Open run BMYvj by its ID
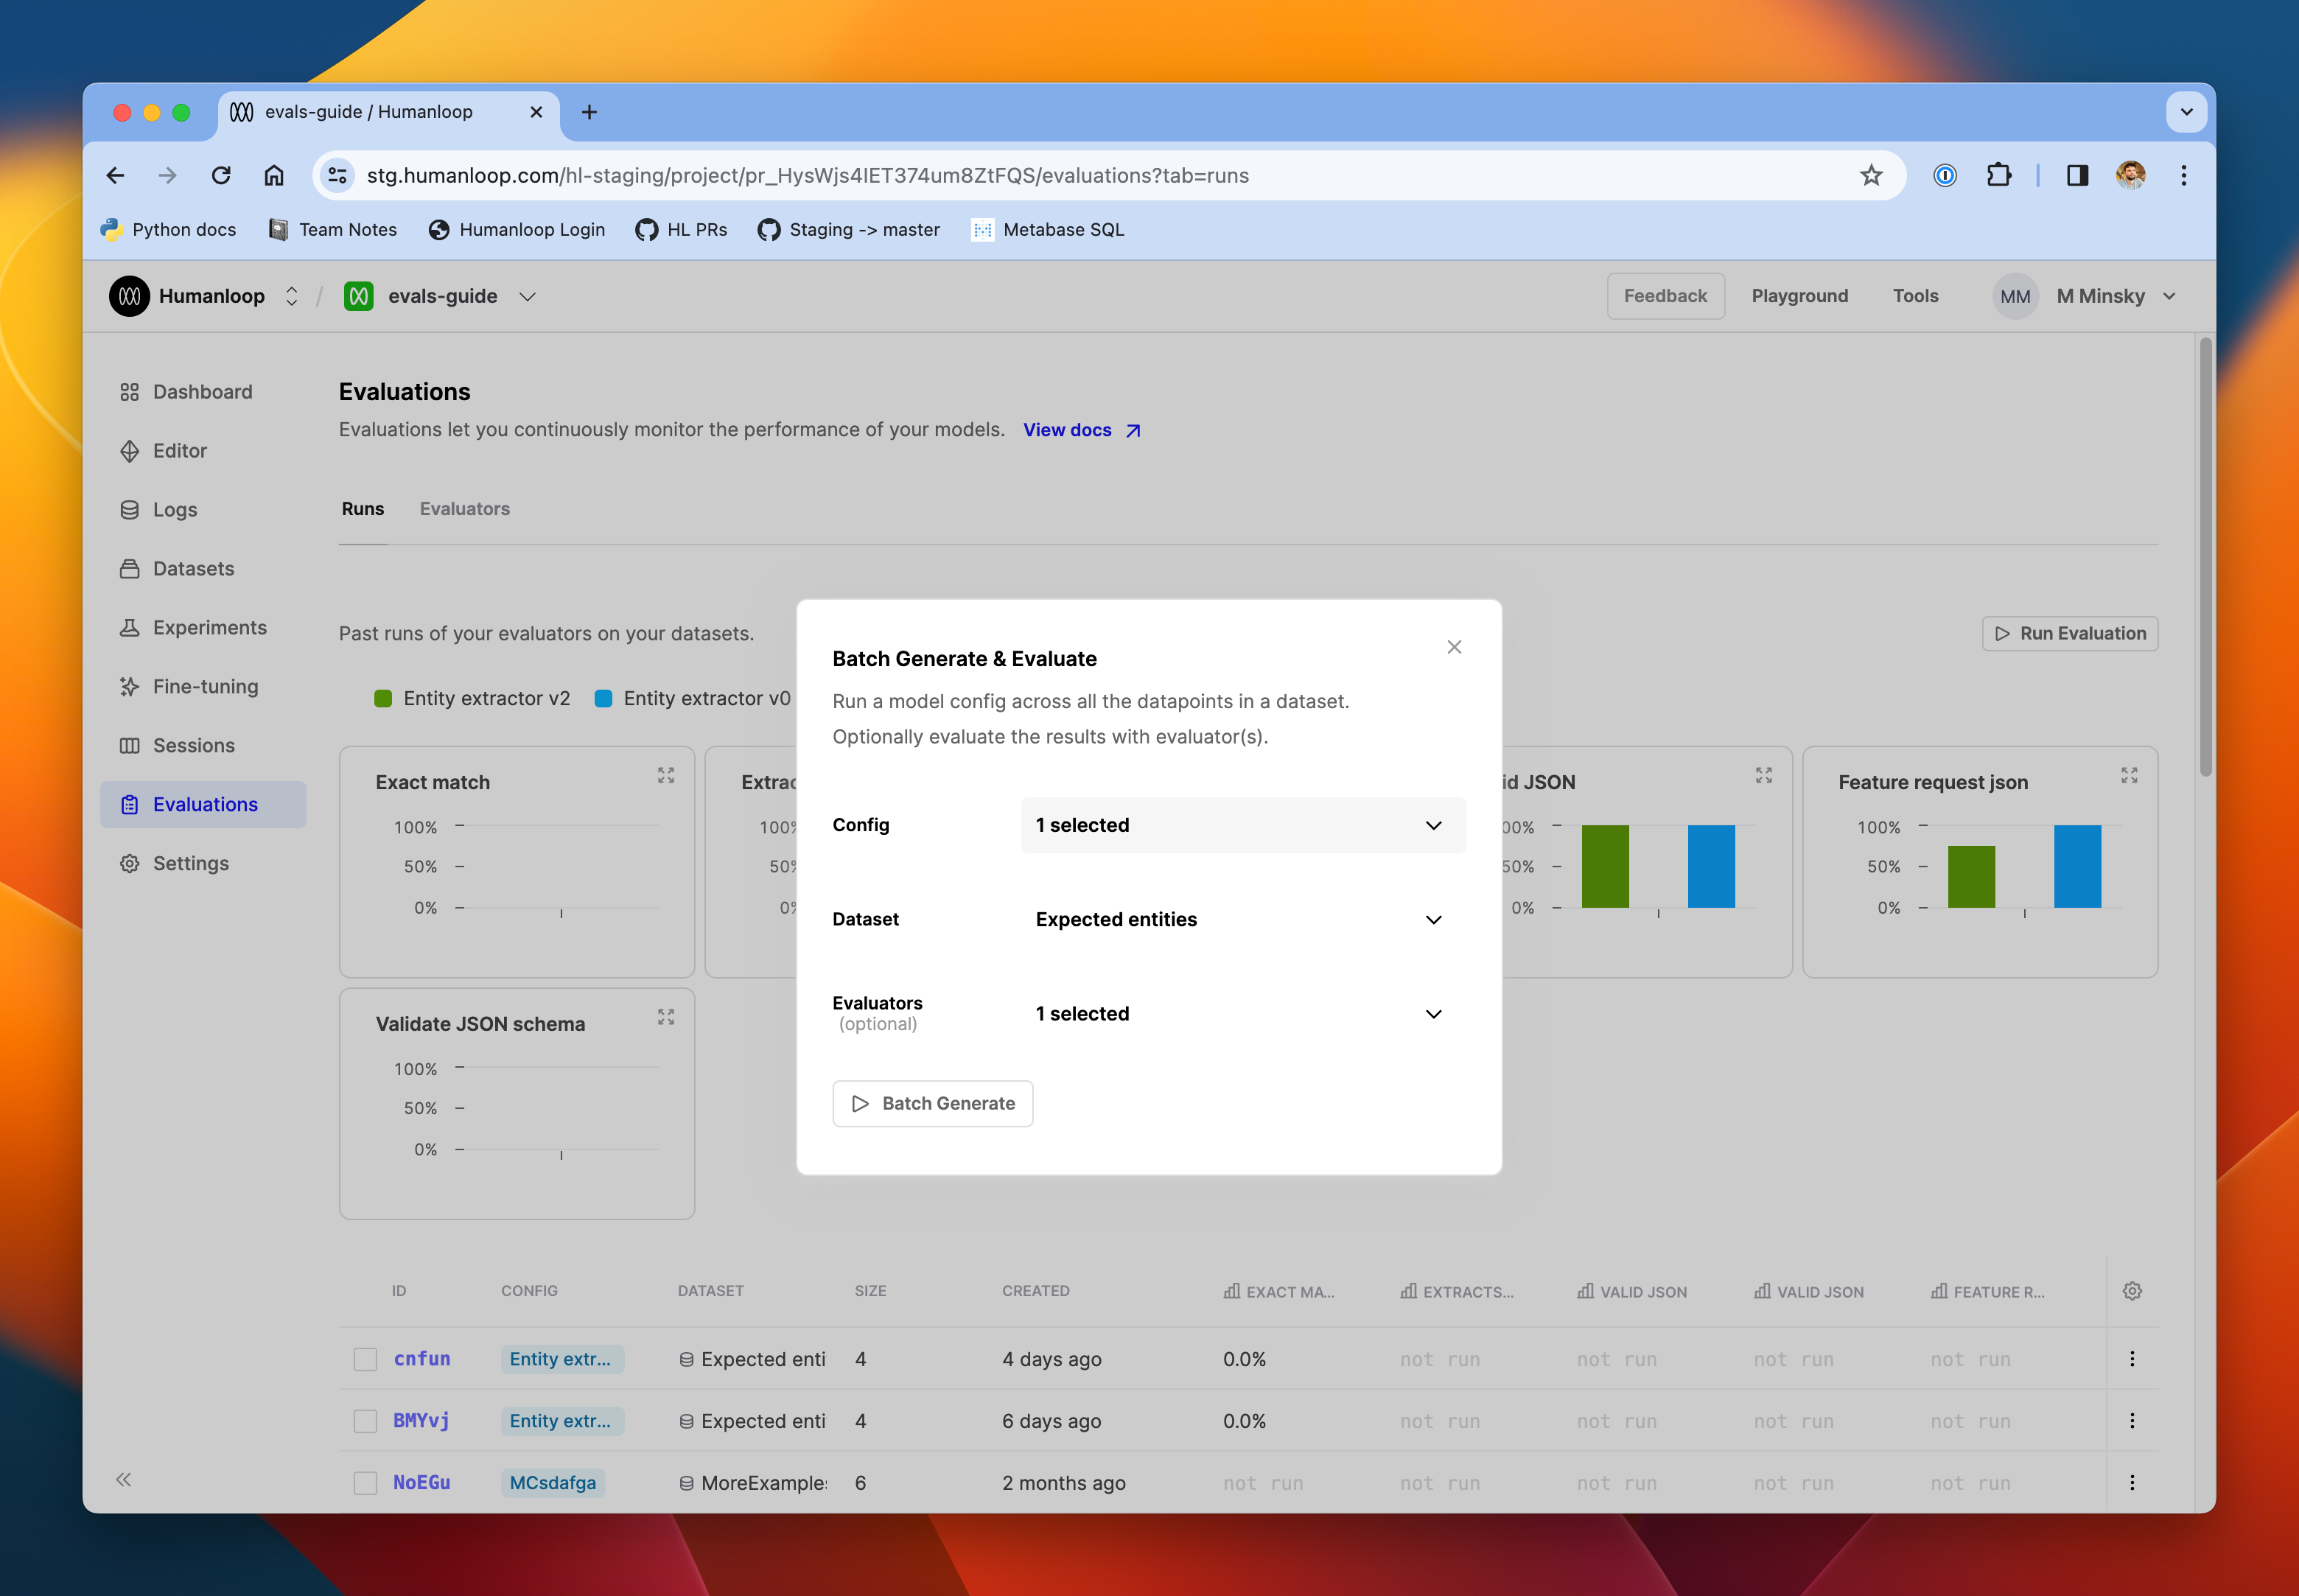This screenshot has height=1596, width=2299. pos(421,1421)
